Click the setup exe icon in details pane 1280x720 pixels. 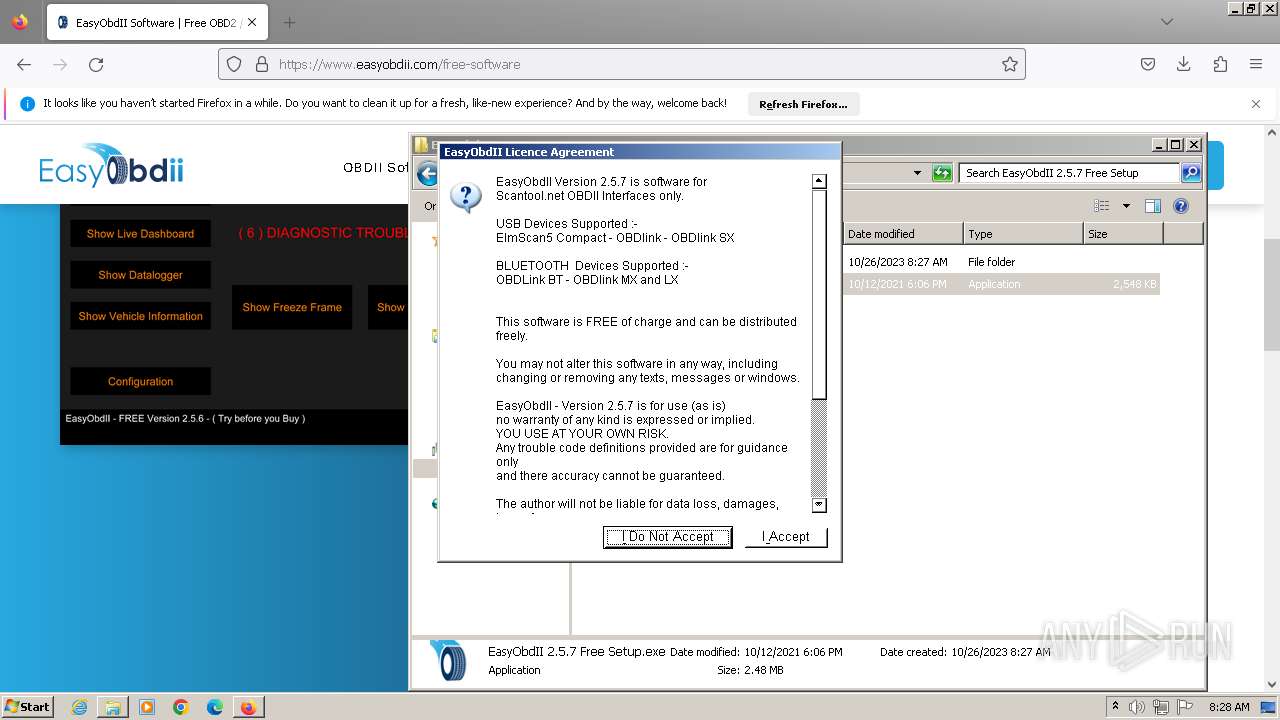tap(448, 660)
